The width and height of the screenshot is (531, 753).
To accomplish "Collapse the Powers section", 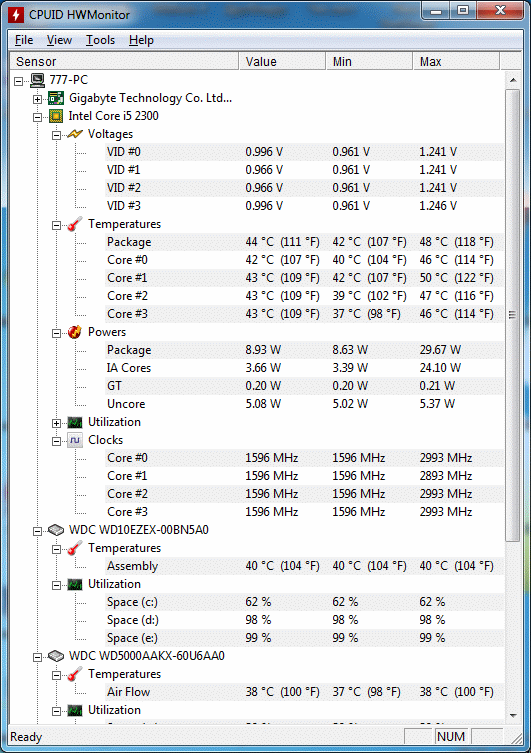I will (x=57, y=333).
